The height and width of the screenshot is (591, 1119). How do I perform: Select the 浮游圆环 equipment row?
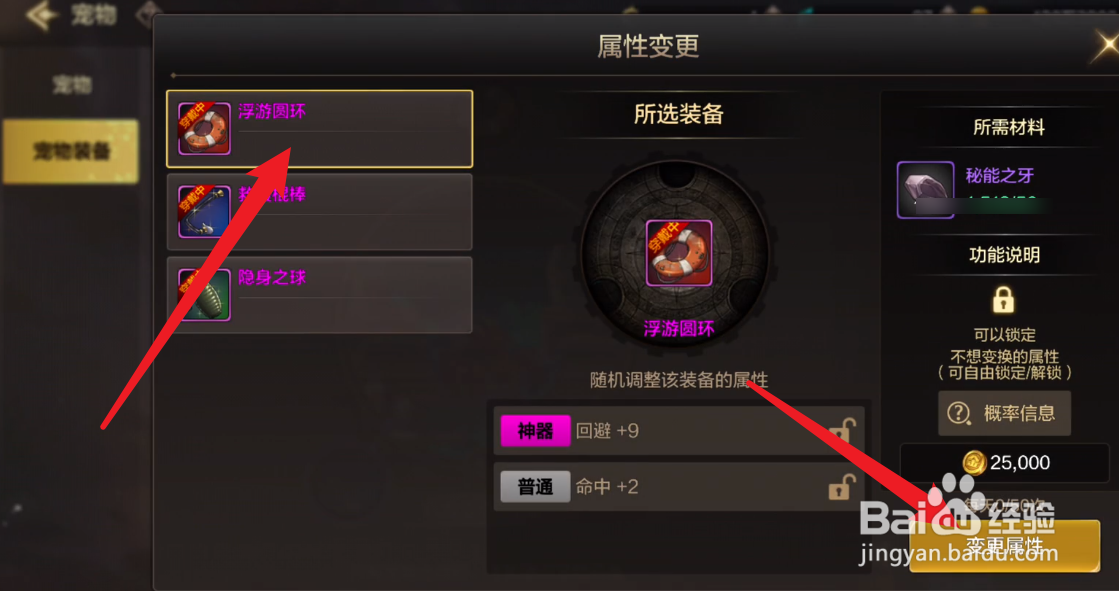pyautogui.click(x=320, y=129)
